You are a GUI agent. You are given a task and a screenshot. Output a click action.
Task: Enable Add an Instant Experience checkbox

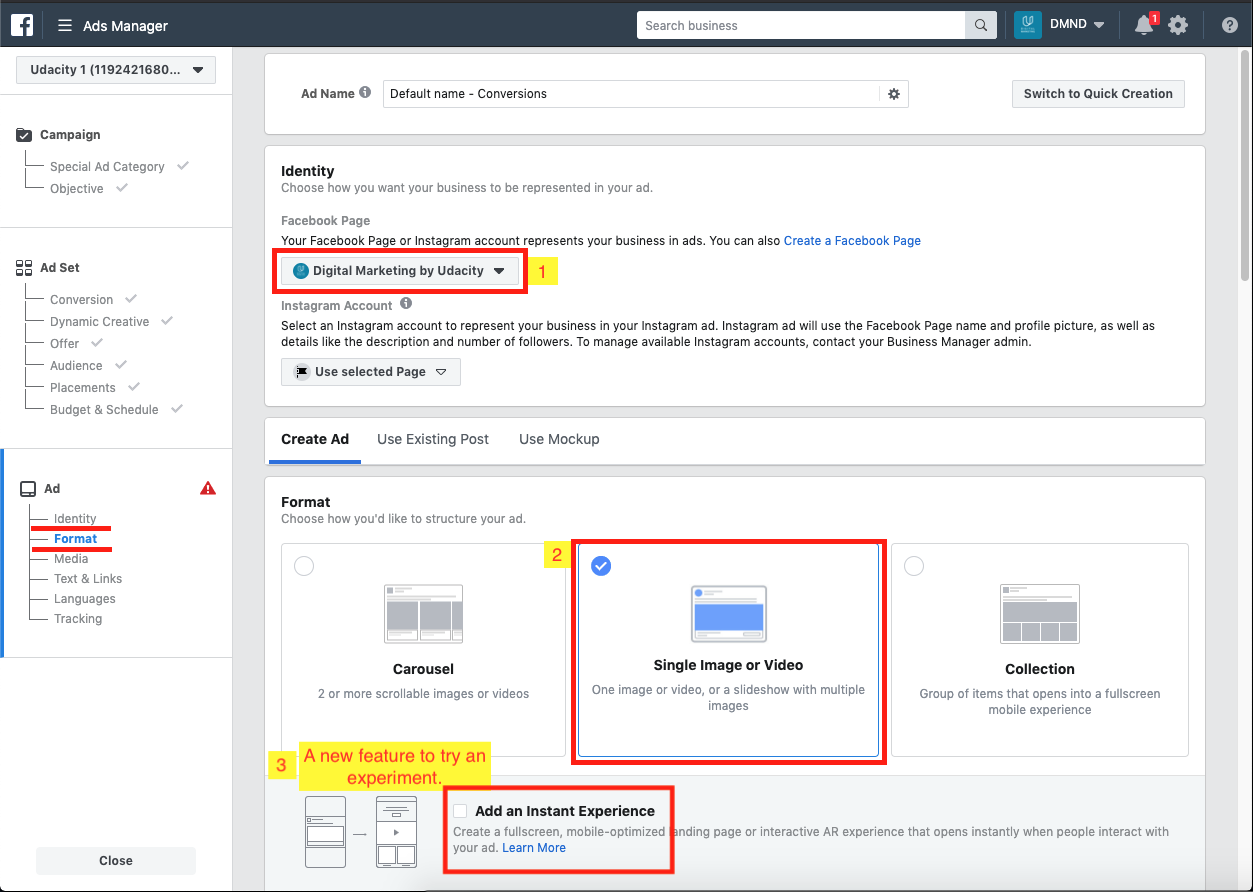tap(460, 811)
